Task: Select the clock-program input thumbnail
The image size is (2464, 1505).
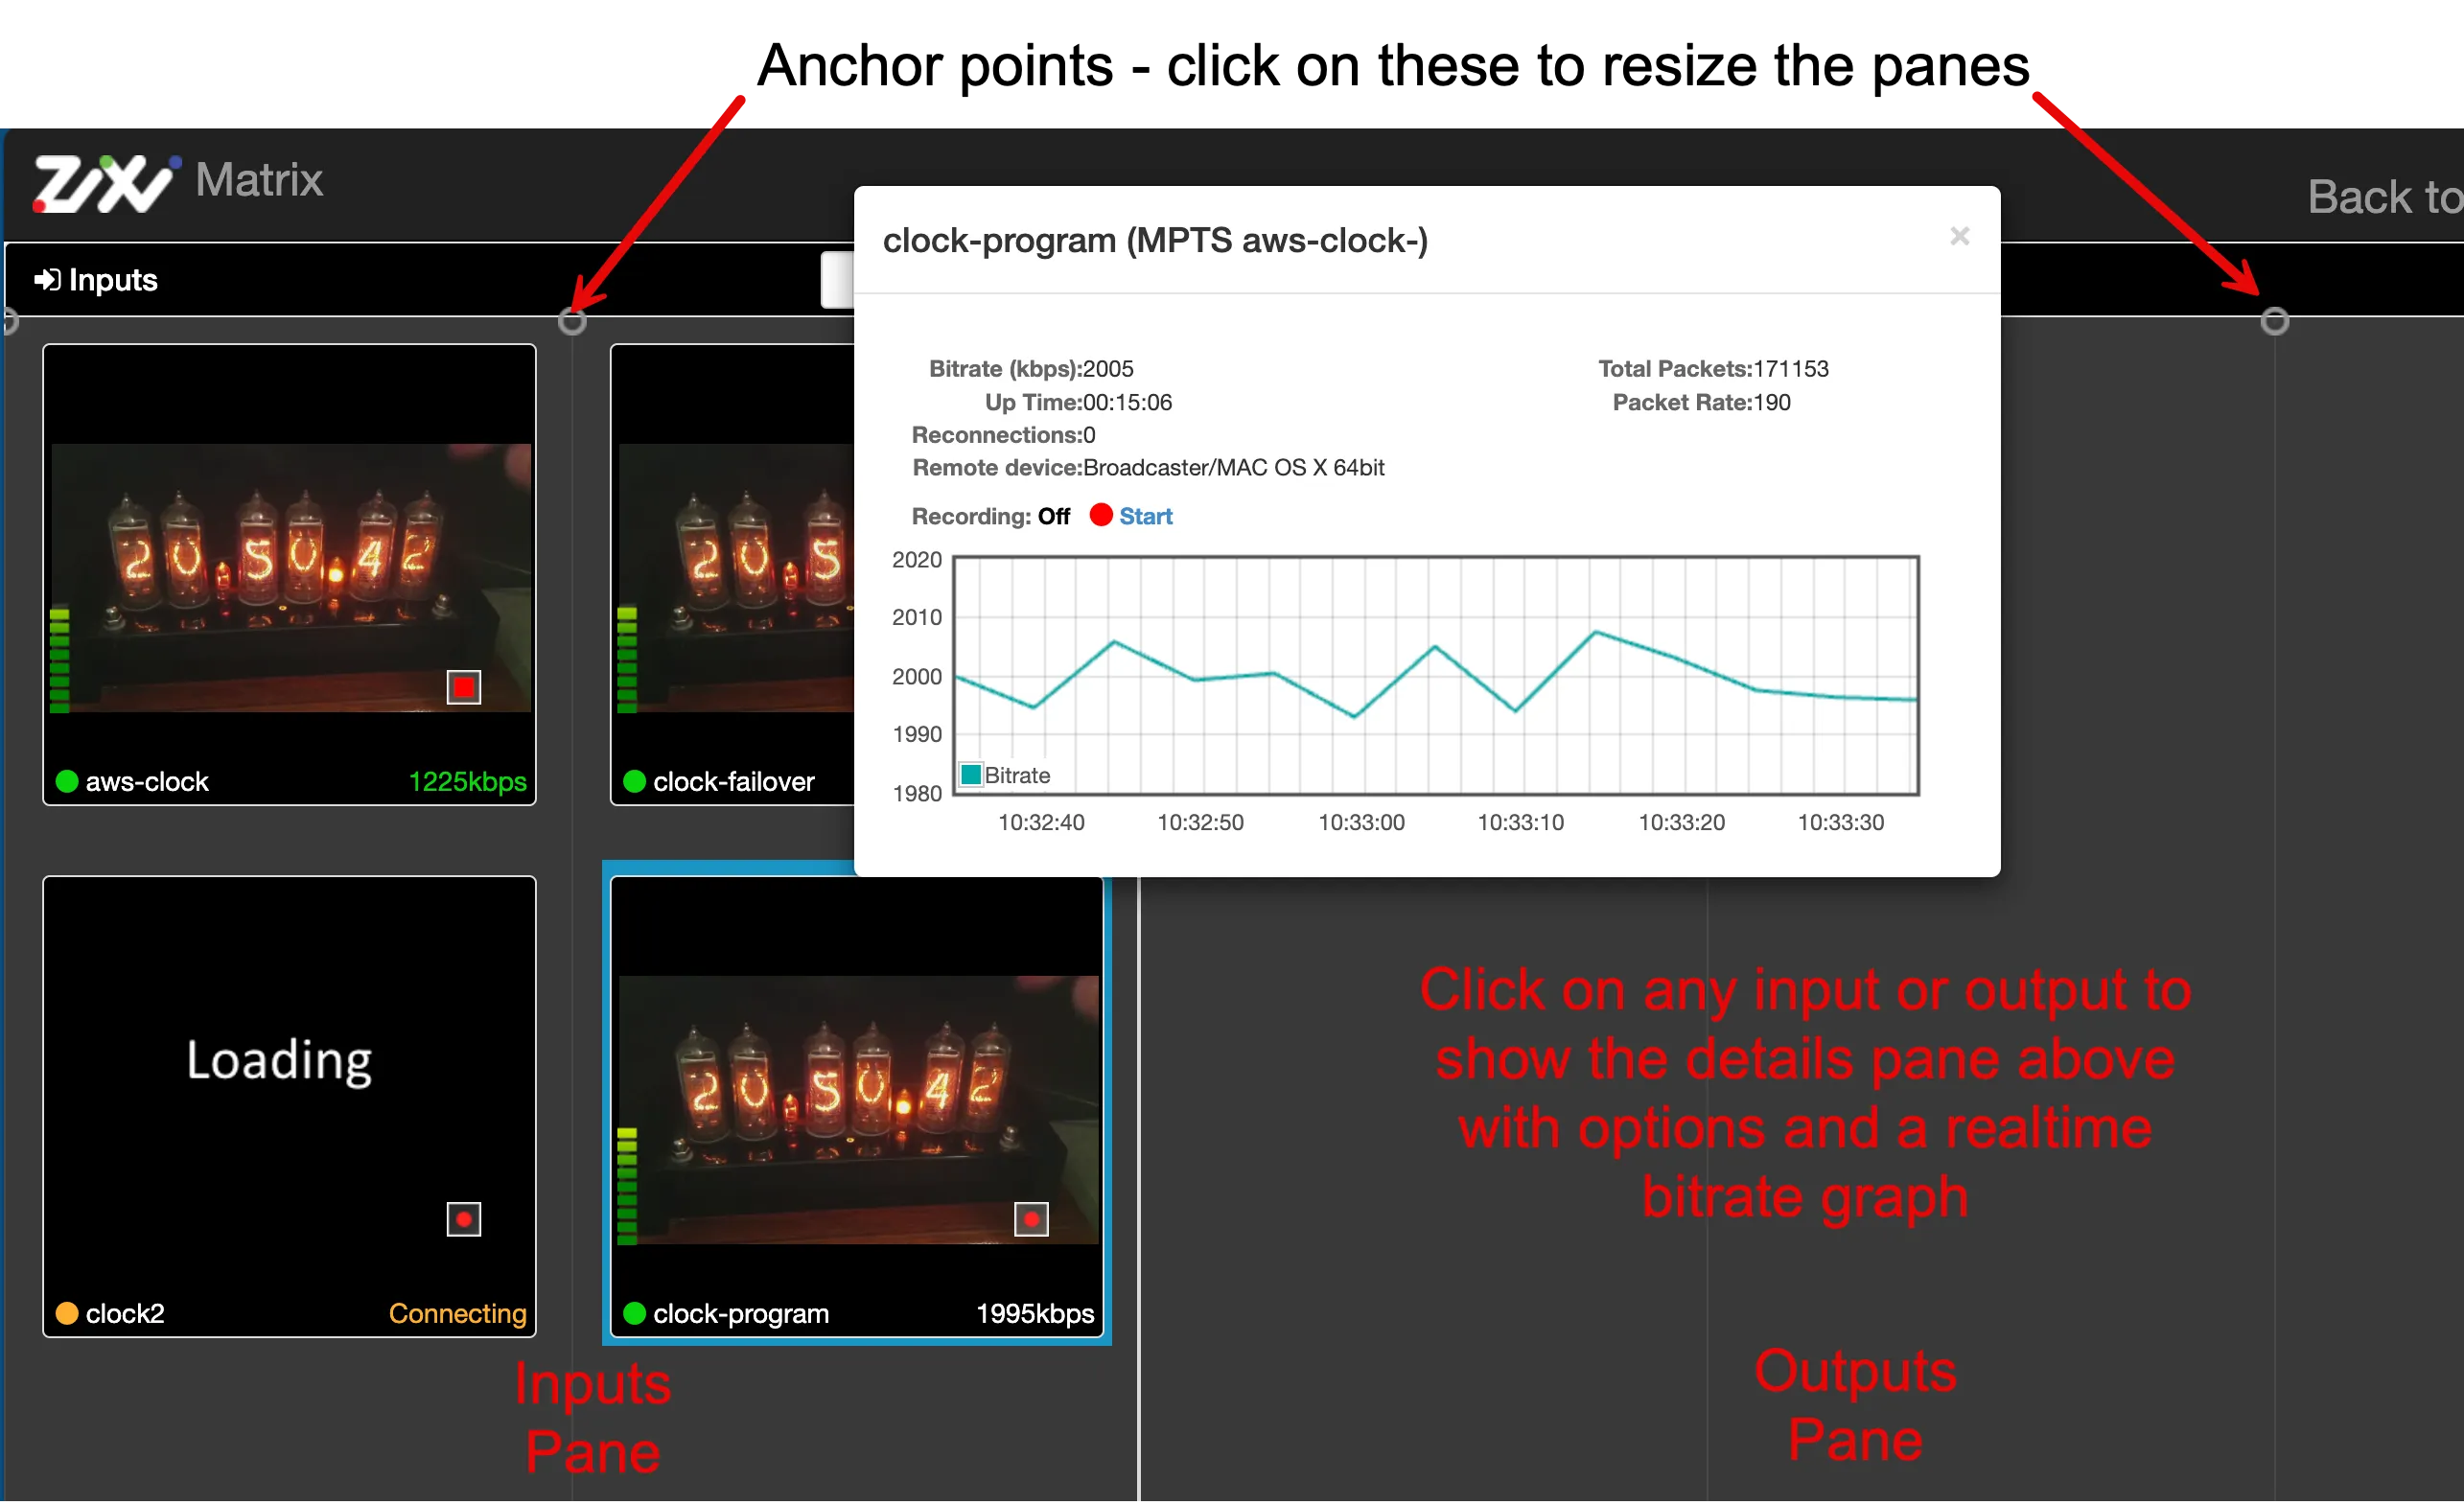Action: coord(857,1107)
